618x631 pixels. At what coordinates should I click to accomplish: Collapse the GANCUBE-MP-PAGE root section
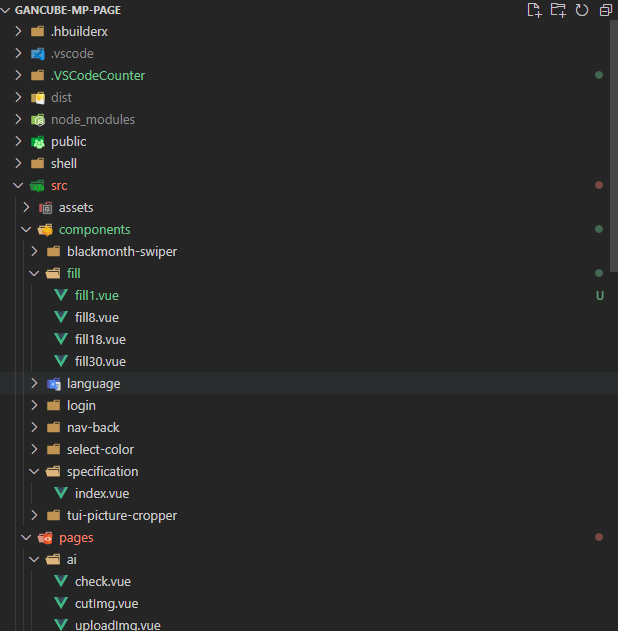6,10
